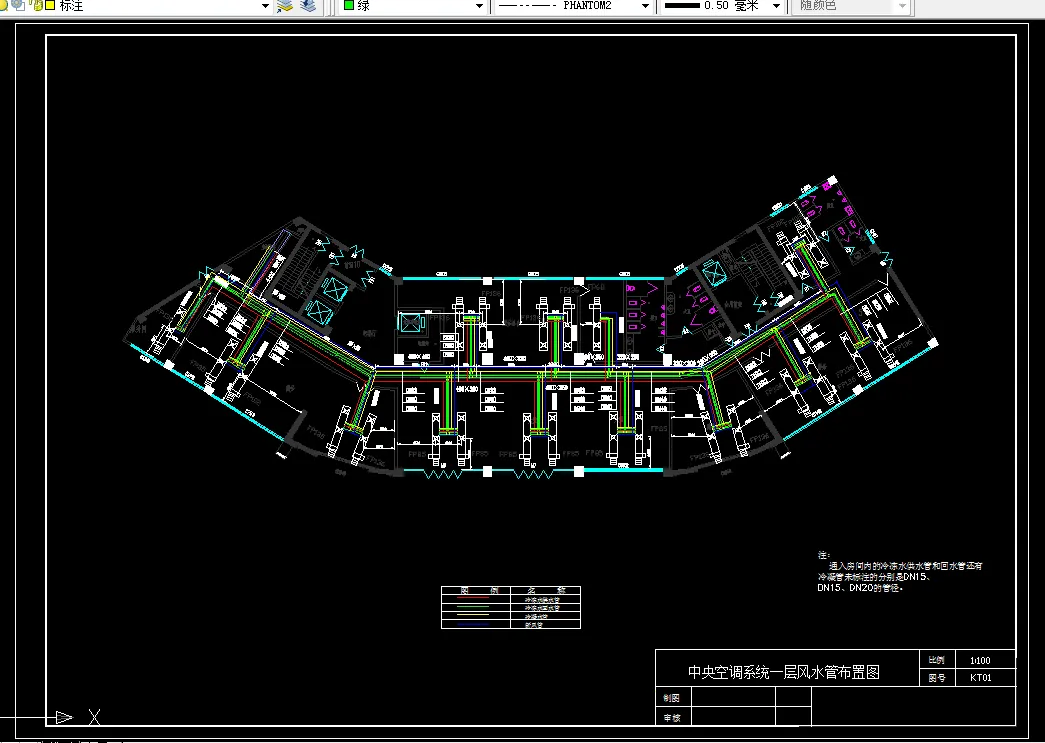Open the disabled 随颜色 plot style dropdown

coord(902,6)
